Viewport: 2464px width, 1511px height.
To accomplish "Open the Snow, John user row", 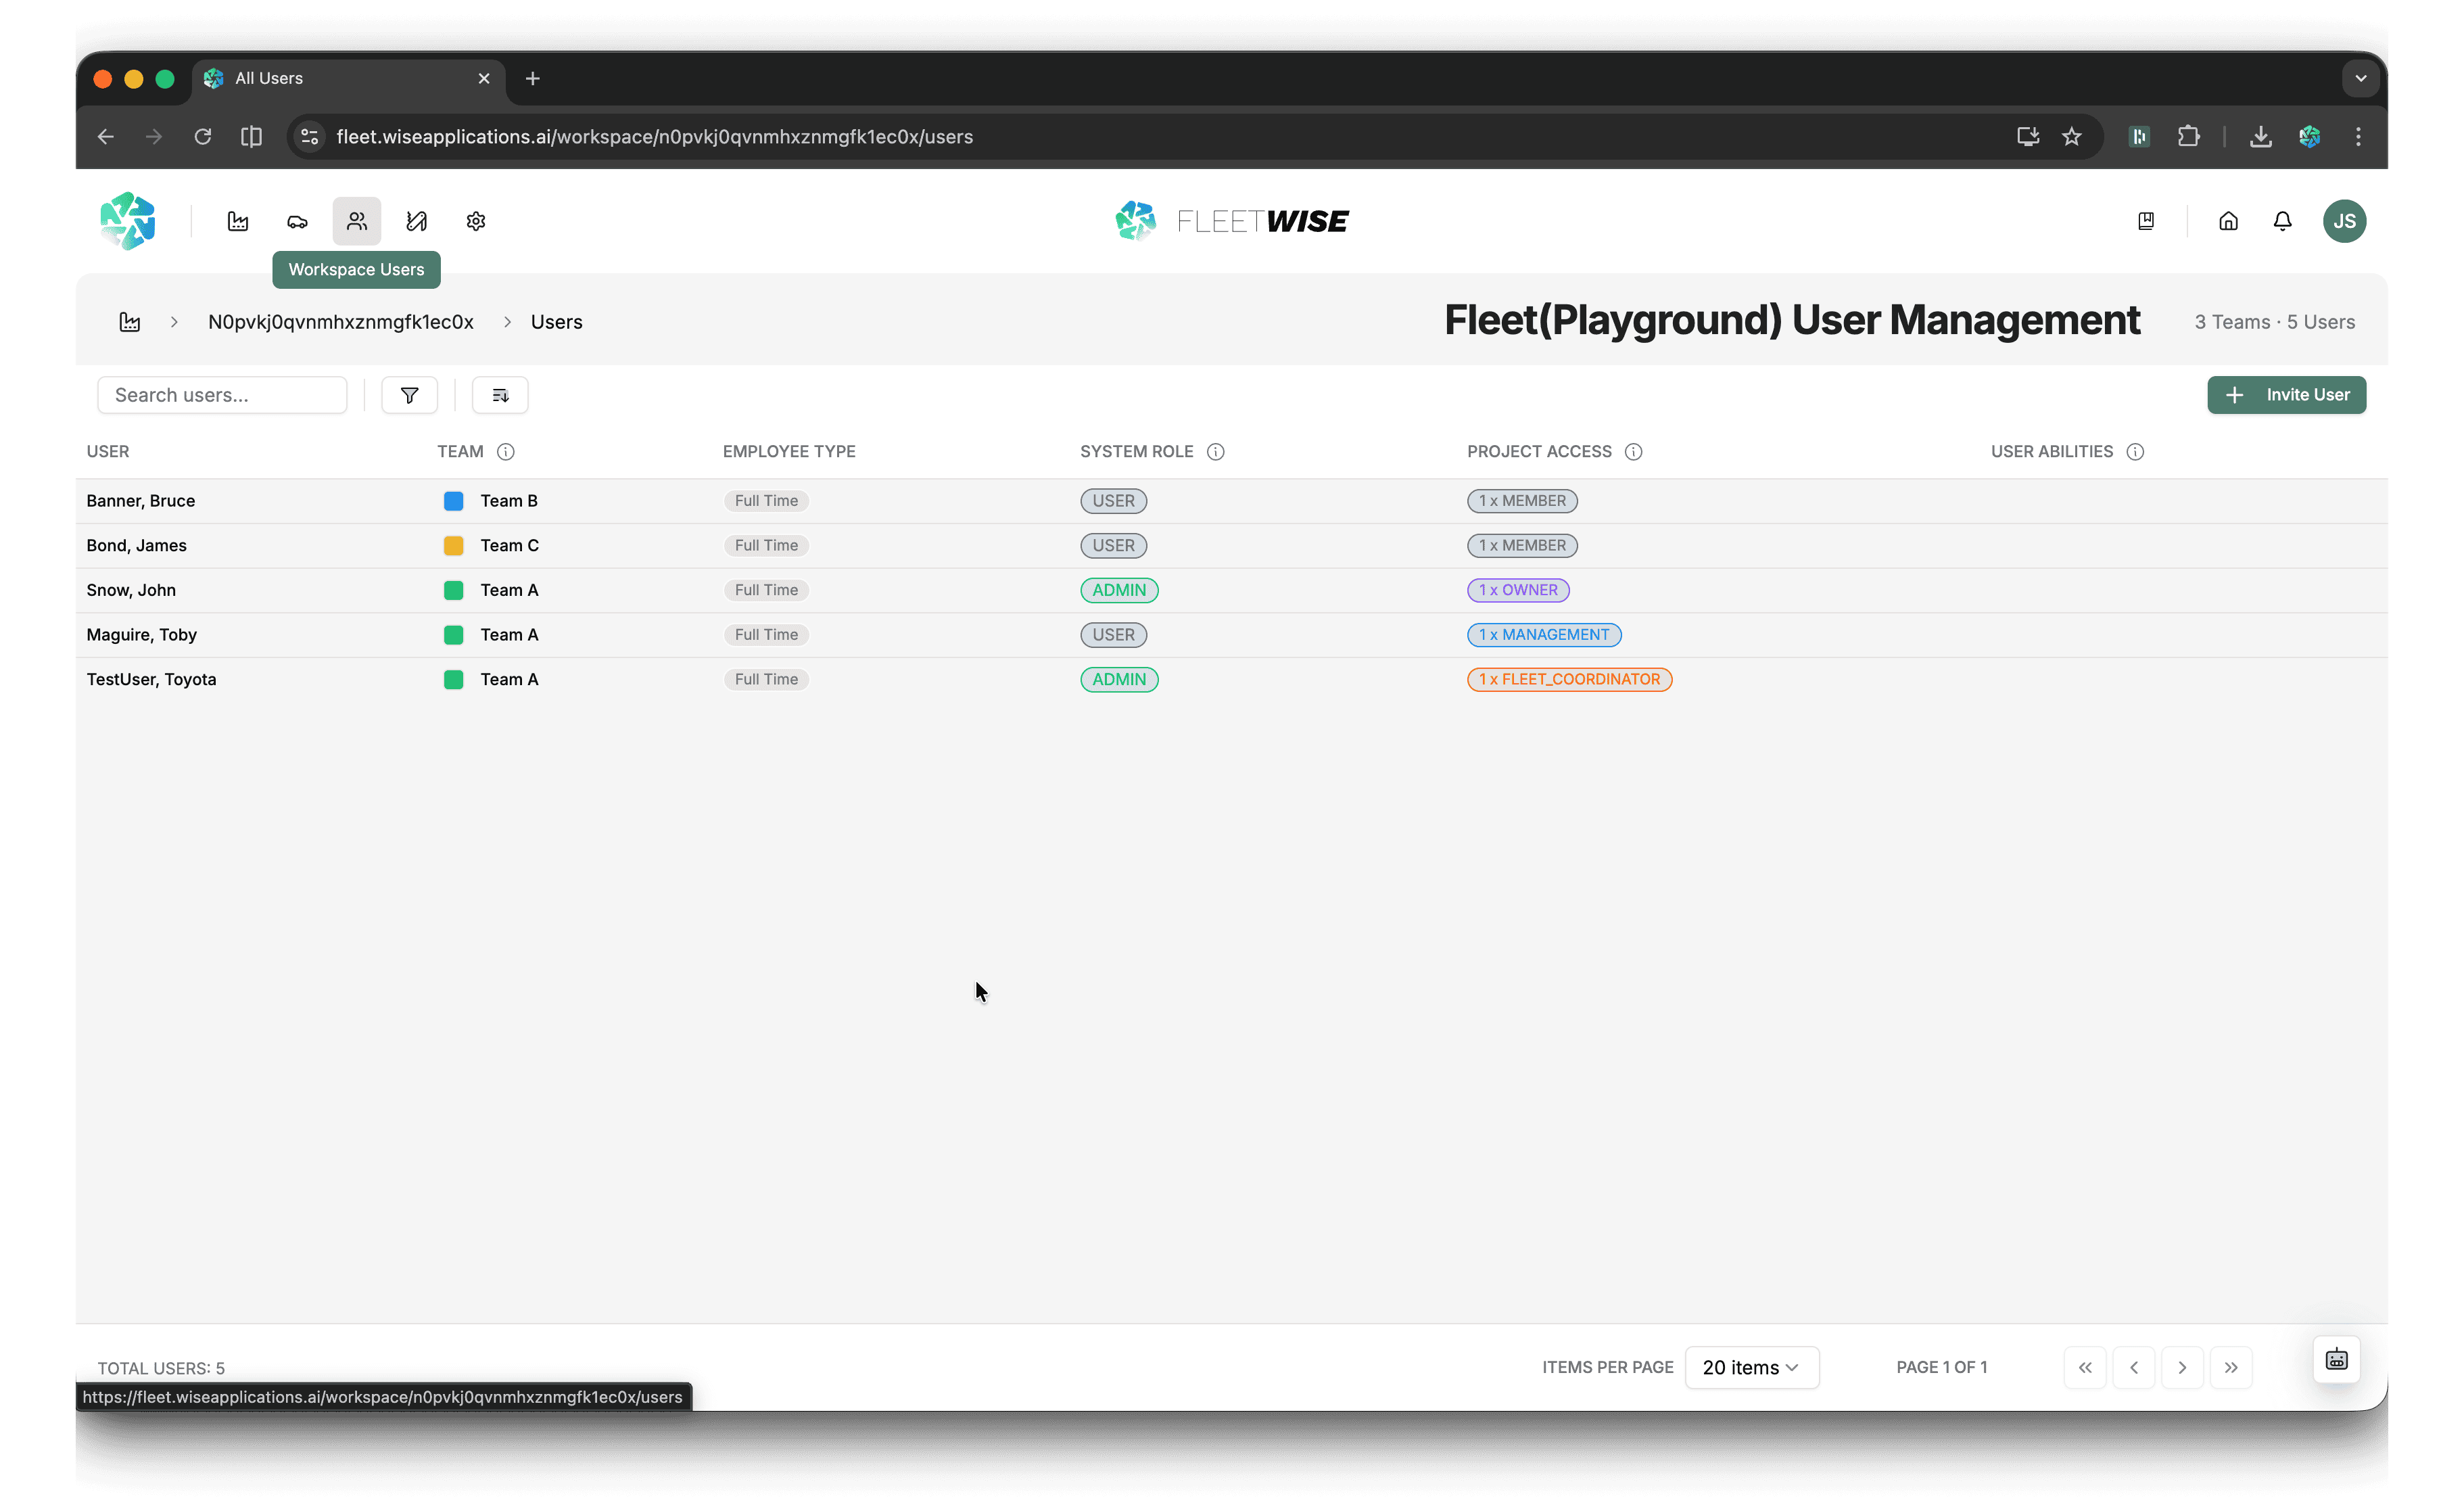I will pos(1232,590).
